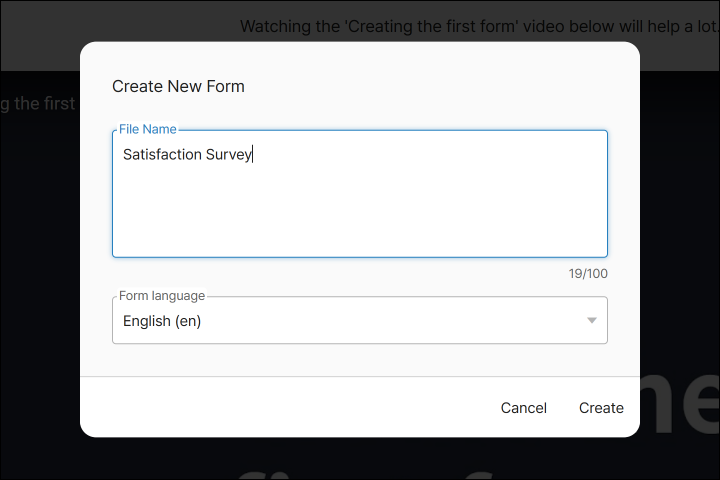Screen dimensions: 720x480
Task: Click the dropdown arrow beside English (en)
Action: click(x=592, y=320)
